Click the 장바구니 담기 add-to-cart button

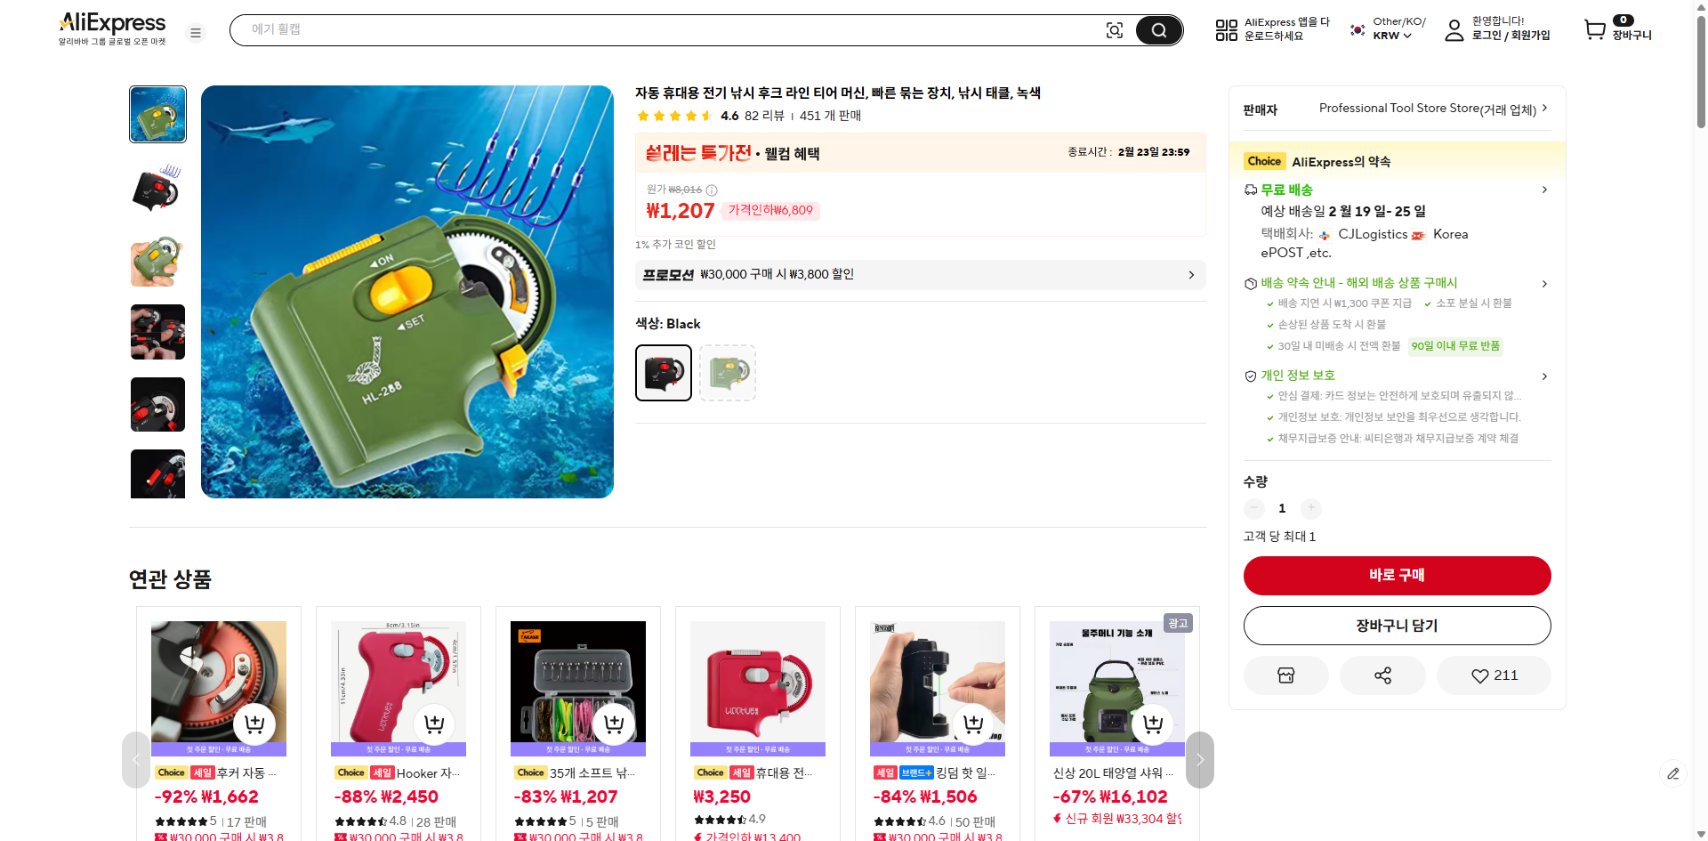1396,625
